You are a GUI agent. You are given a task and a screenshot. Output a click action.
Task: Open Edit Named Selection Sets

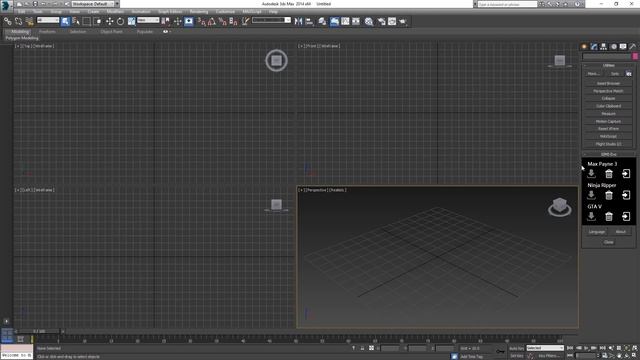tap(245, 21)
